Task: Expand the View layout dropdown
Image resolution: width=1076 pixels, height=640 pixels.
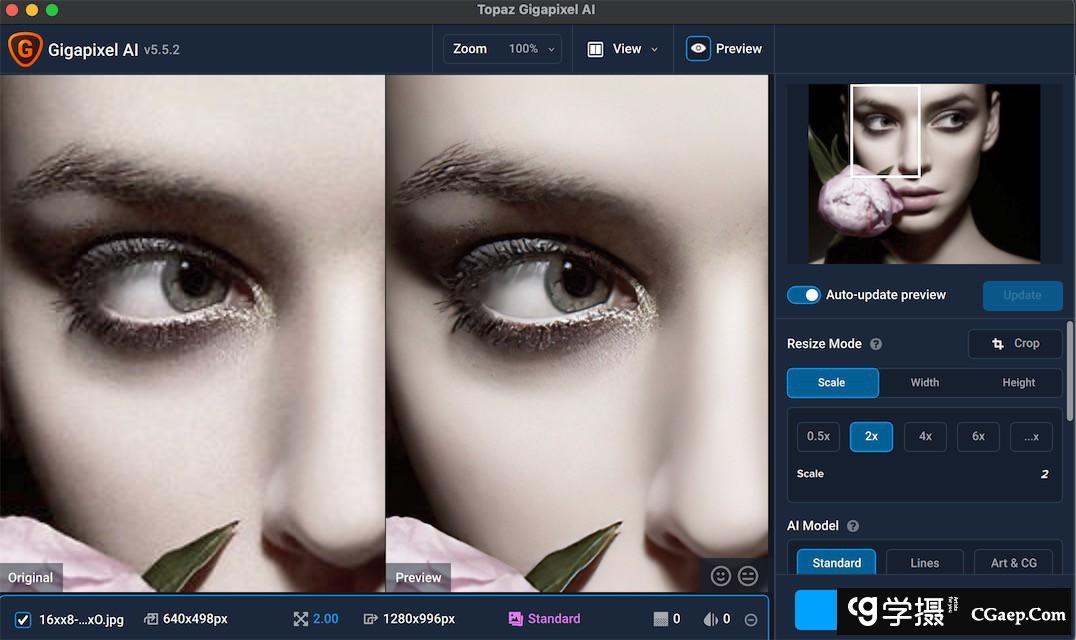Action: click(623, 49)
